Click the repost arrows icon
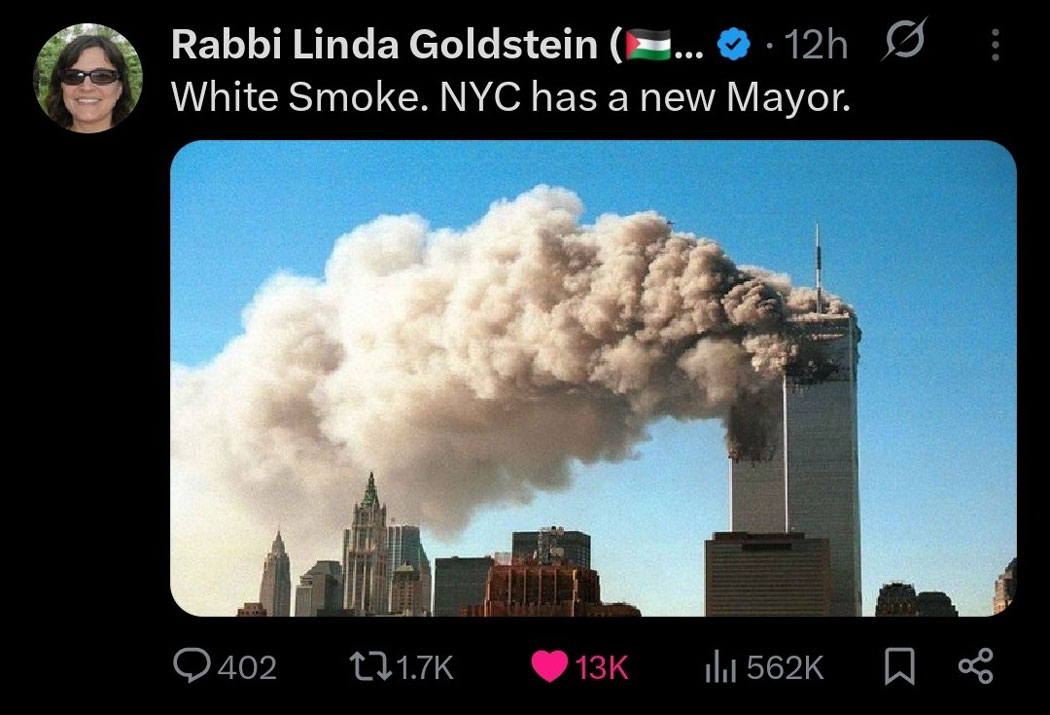 click(x=371, y=667)
